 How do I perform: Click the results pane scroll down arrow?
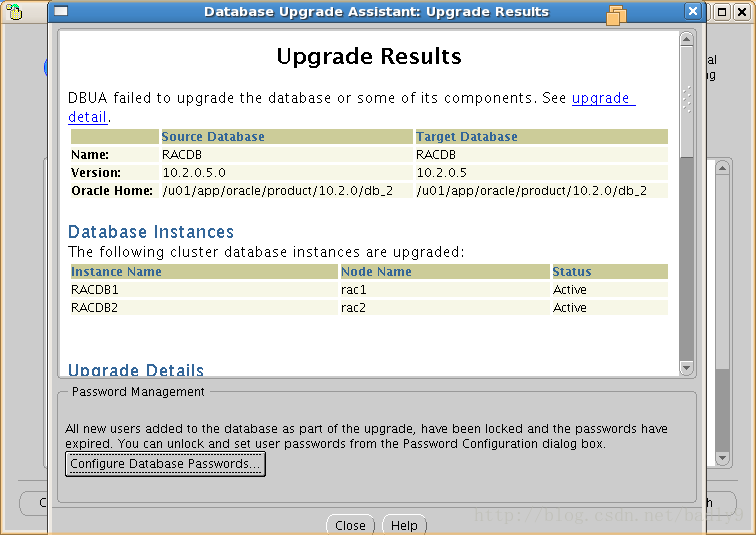click(687, 368)
